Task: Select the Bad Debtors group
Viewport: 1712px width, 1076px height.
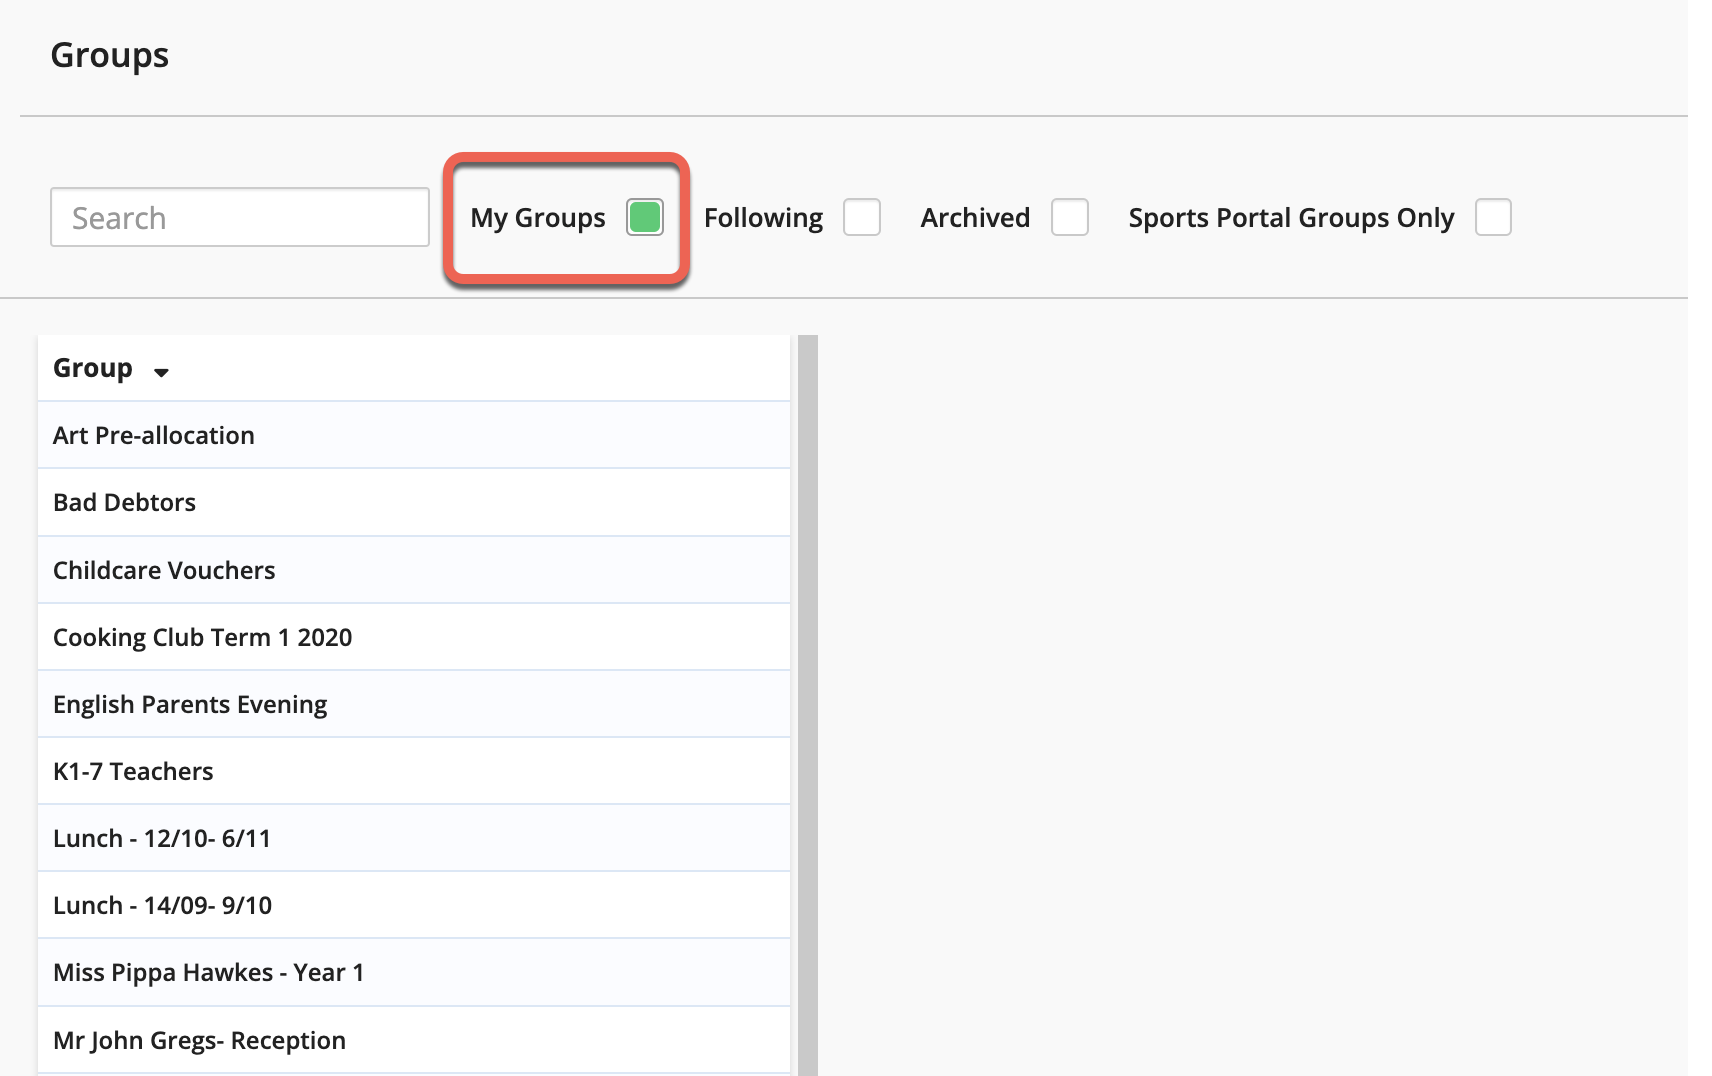Action: 414,502
